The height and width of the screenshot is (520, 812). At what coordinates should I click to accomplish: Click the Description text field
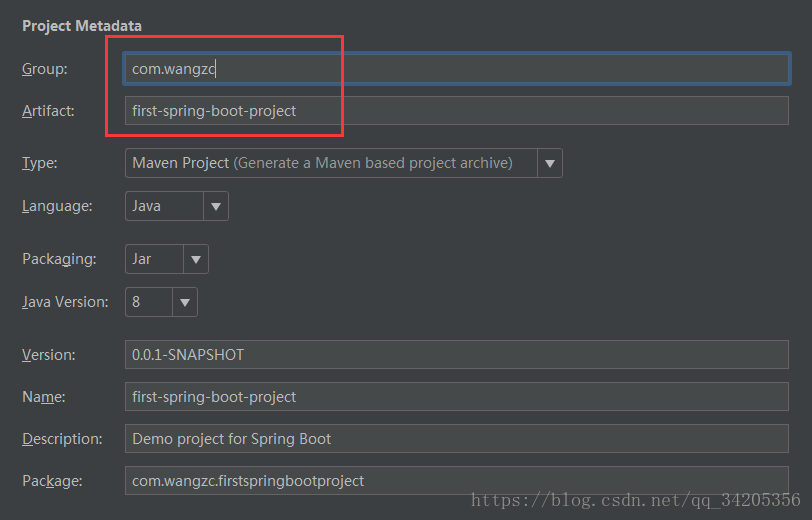(x=457, y=439)
